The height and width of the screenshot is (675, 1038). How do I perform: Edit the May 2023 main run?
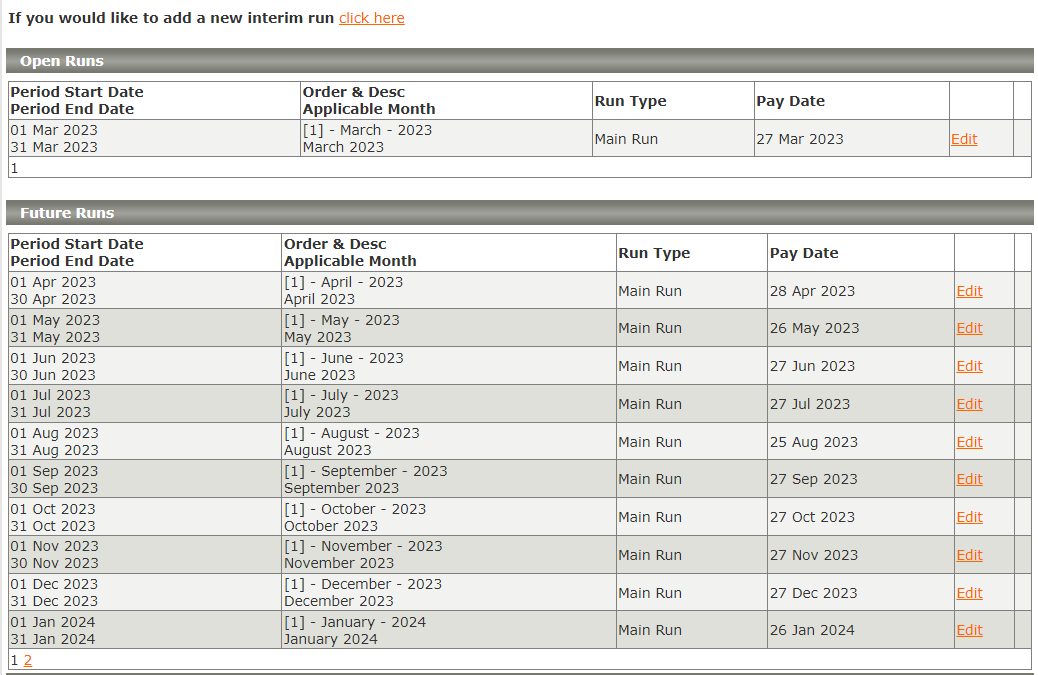pyautogui.click(x=969, y=328)
